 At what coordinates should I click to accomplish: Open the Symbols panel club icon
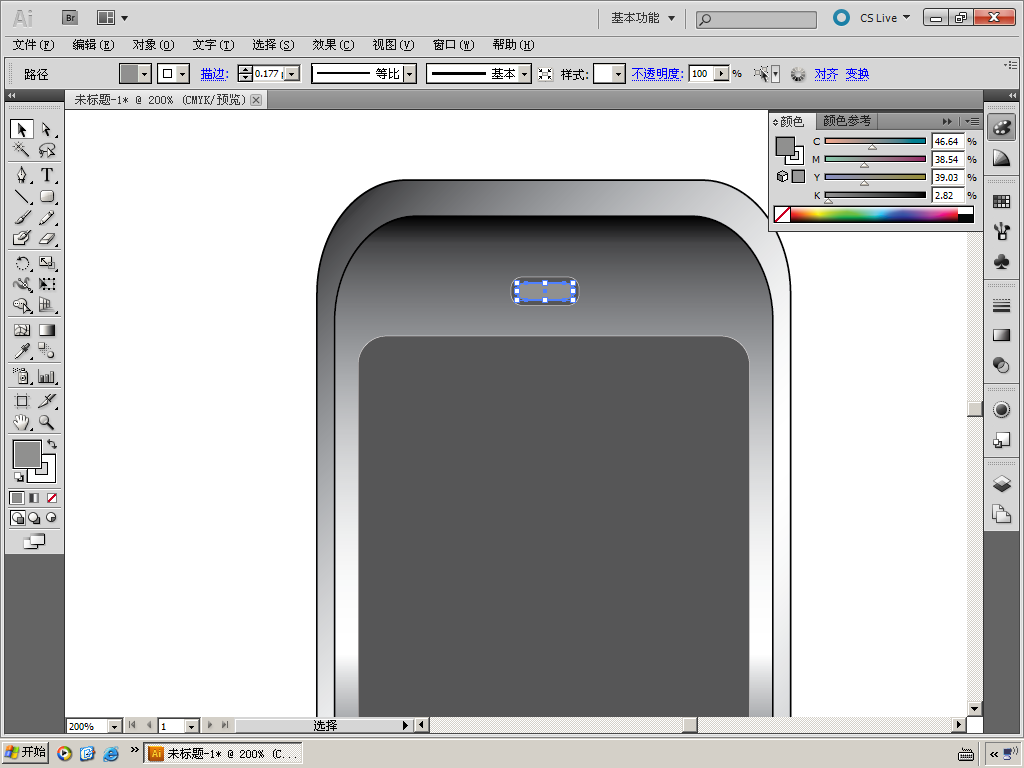click(1001, 261)
